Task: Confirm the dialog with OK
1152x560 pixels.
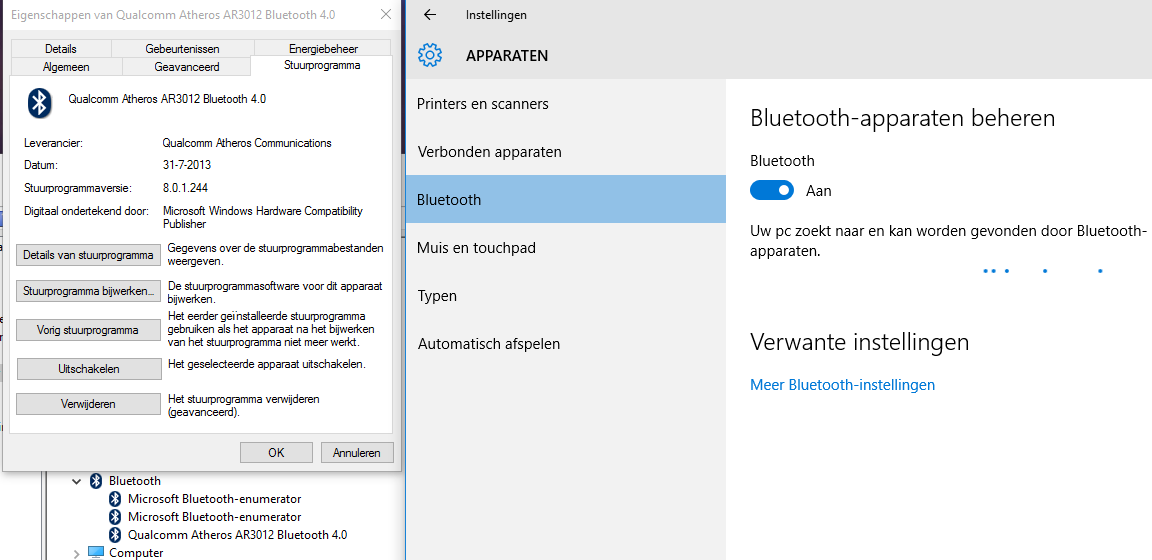Action: [276, 453]
